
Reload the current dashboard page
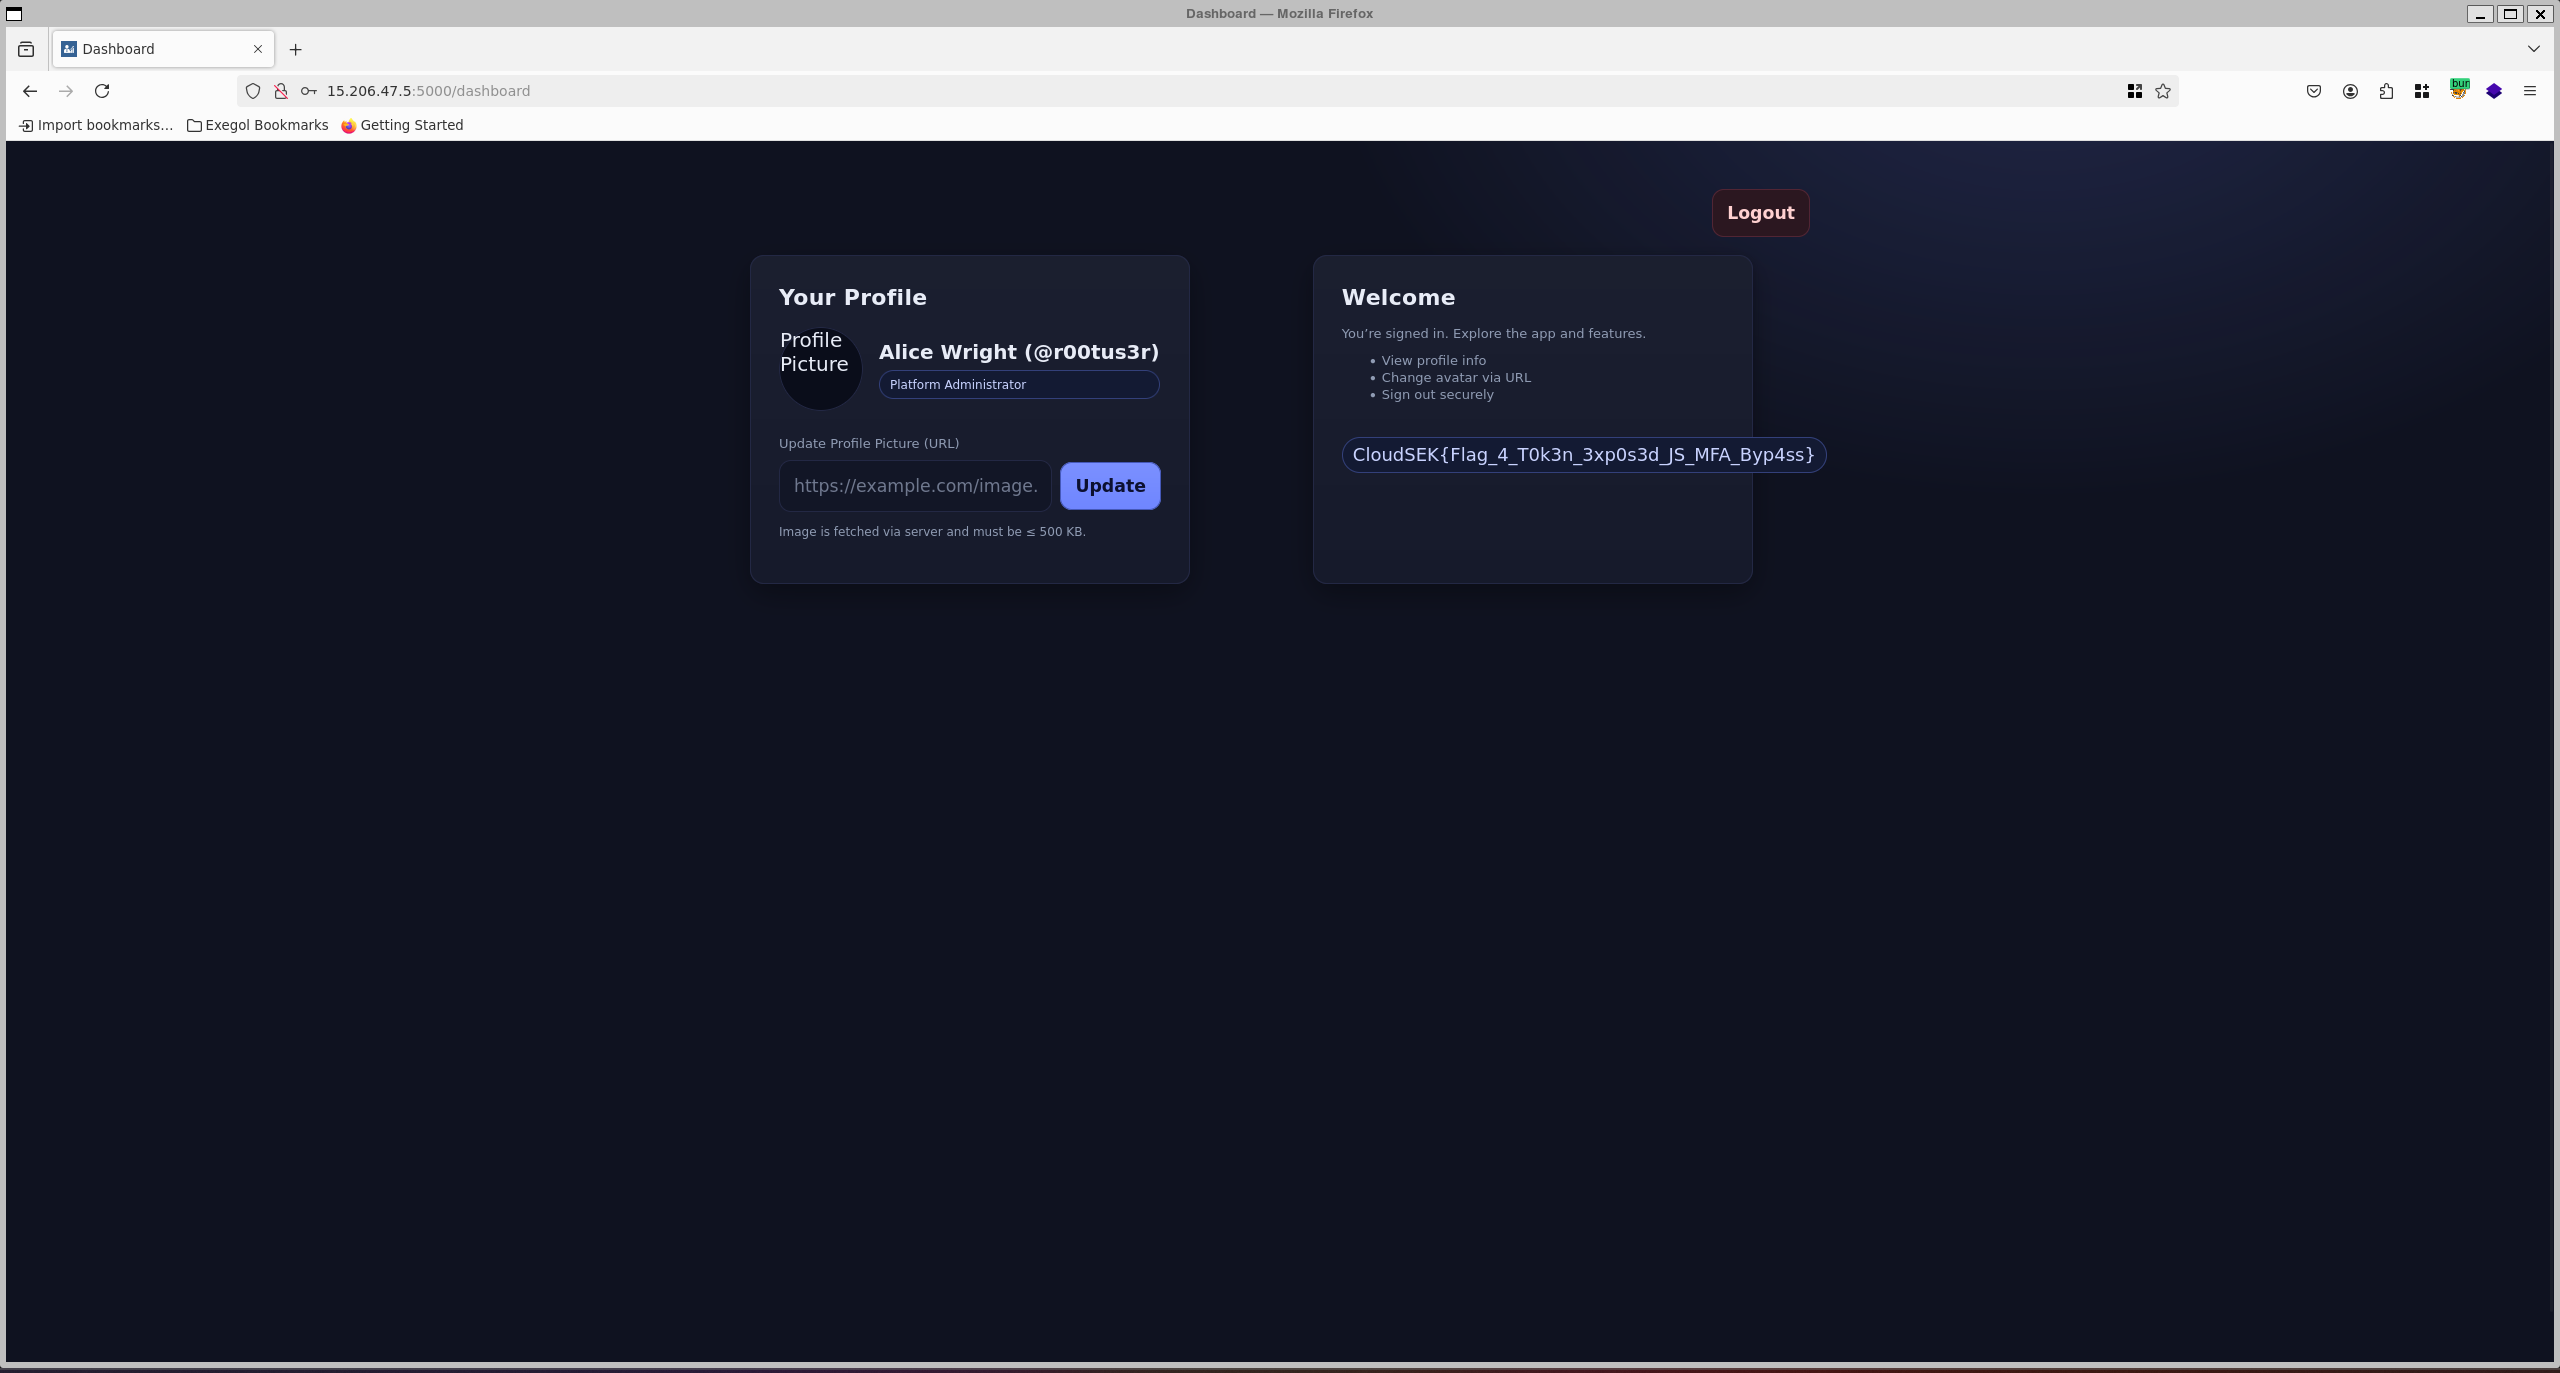tap(102, 91)
